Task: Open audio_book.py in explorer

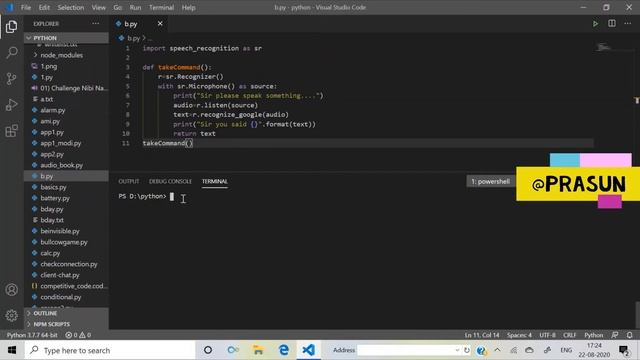Action: 67,165
